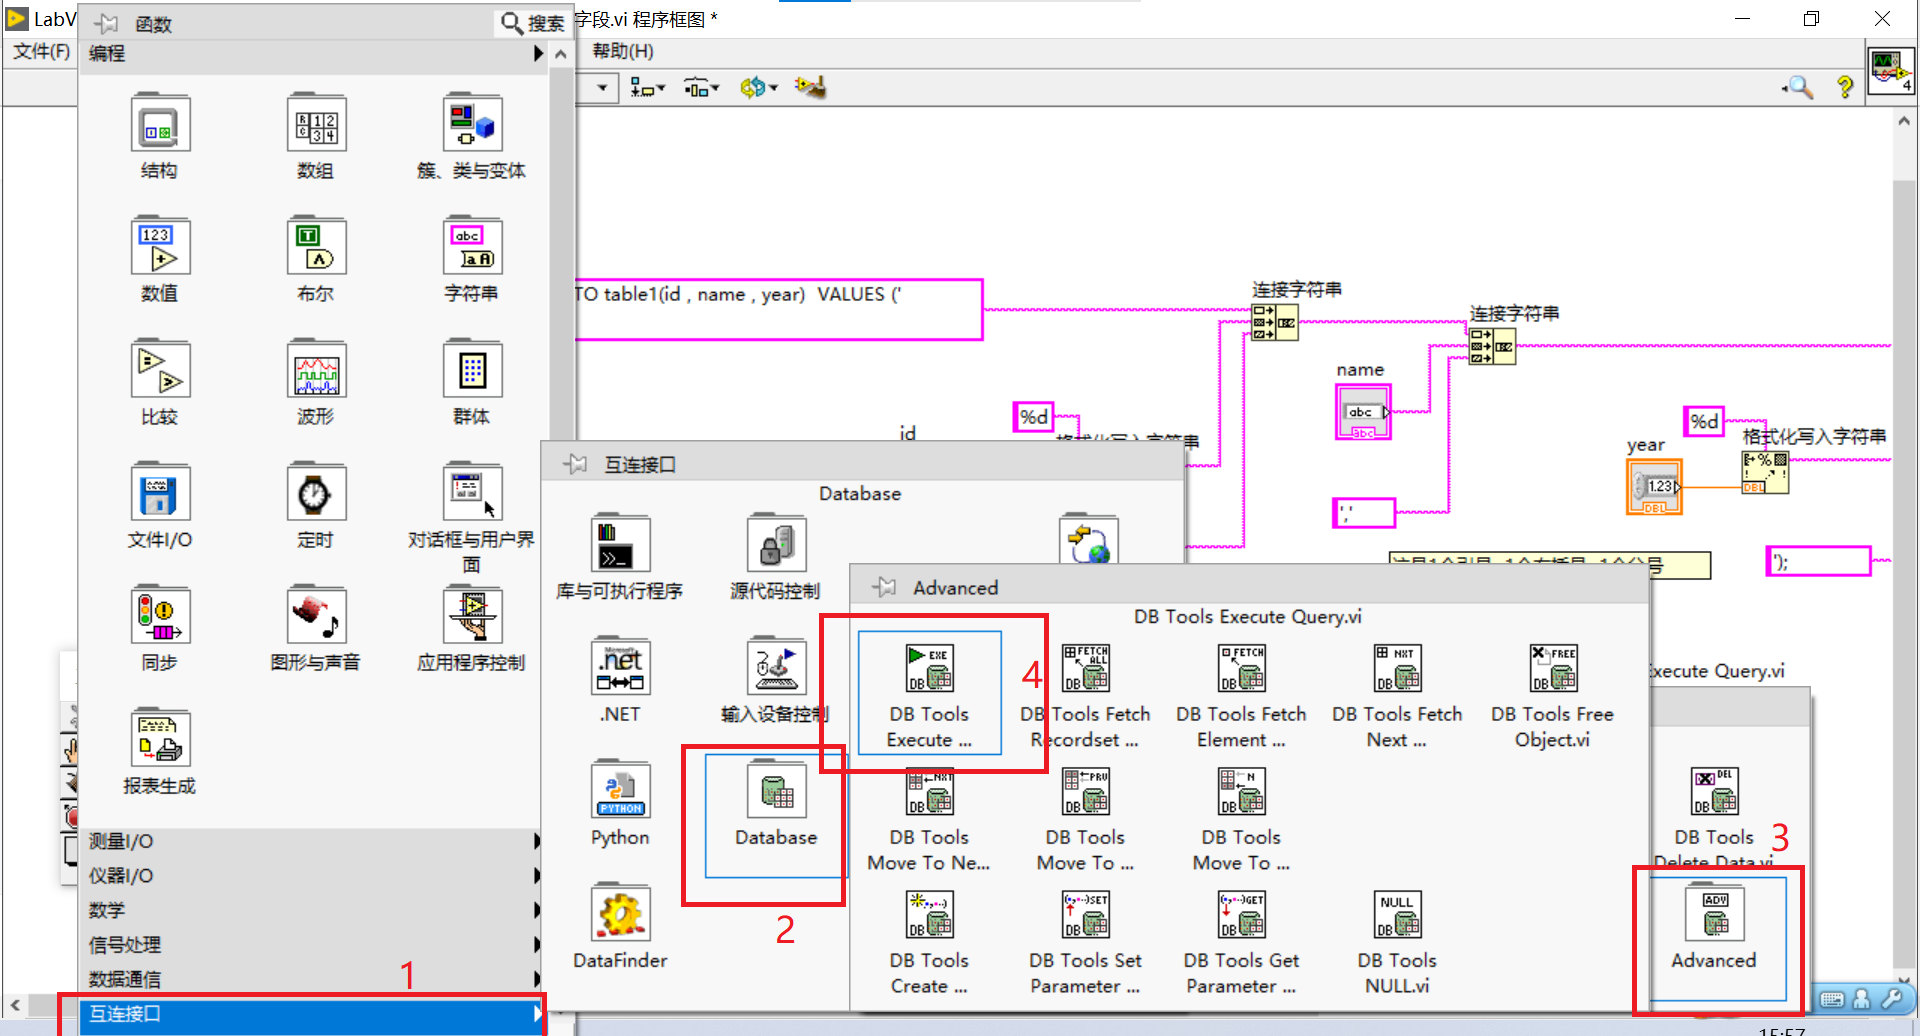This screenshot has width=1920, height=1036.
Task: Pin the 互连接口 palette open
Action: (x=575, y=463)
